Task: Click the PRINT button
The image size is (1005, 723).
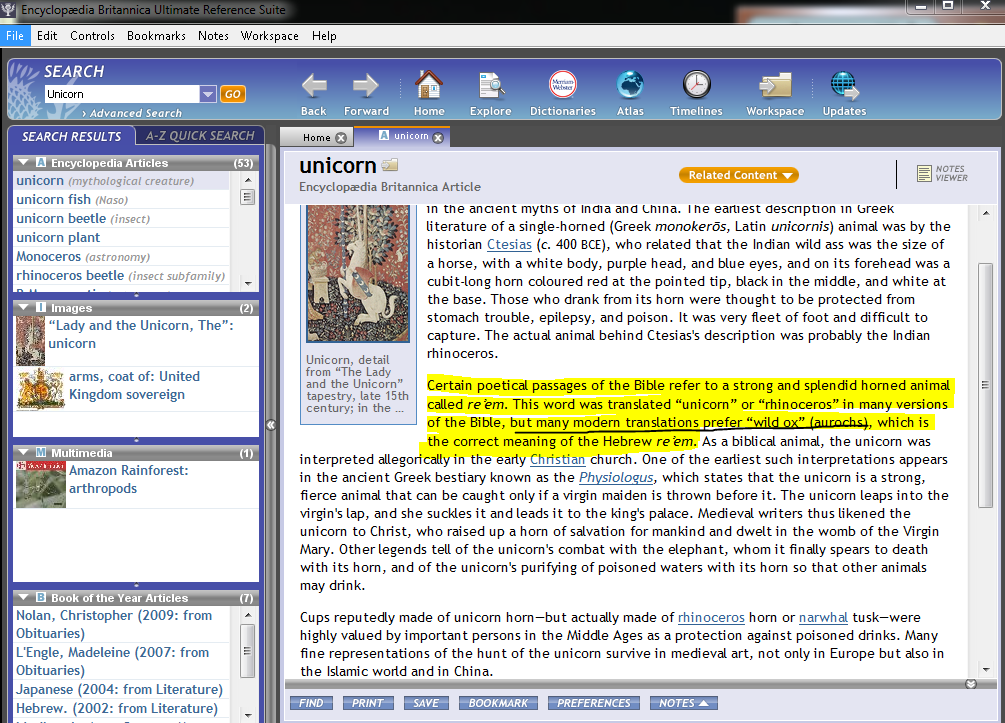Action: [367, 703]
